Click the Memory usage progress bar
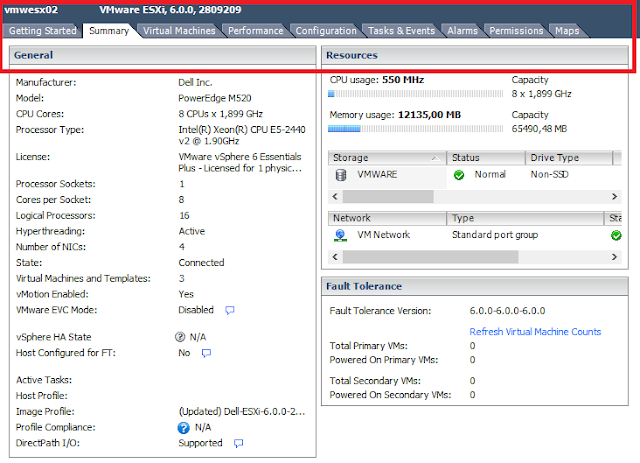The image size is (640, 463). coord(416,129)
